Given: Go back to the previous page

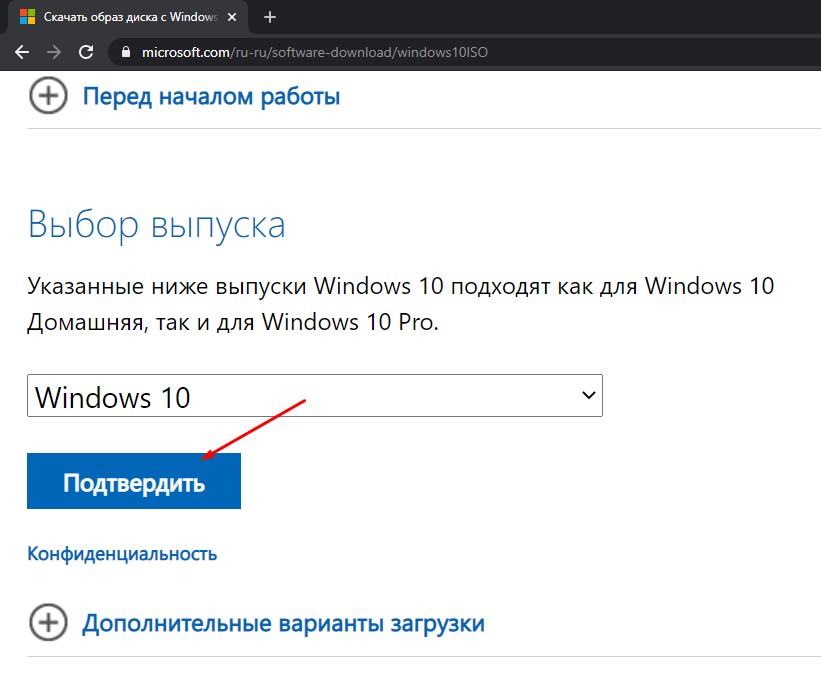Looking at the screenshot, I should coord(22,52).
